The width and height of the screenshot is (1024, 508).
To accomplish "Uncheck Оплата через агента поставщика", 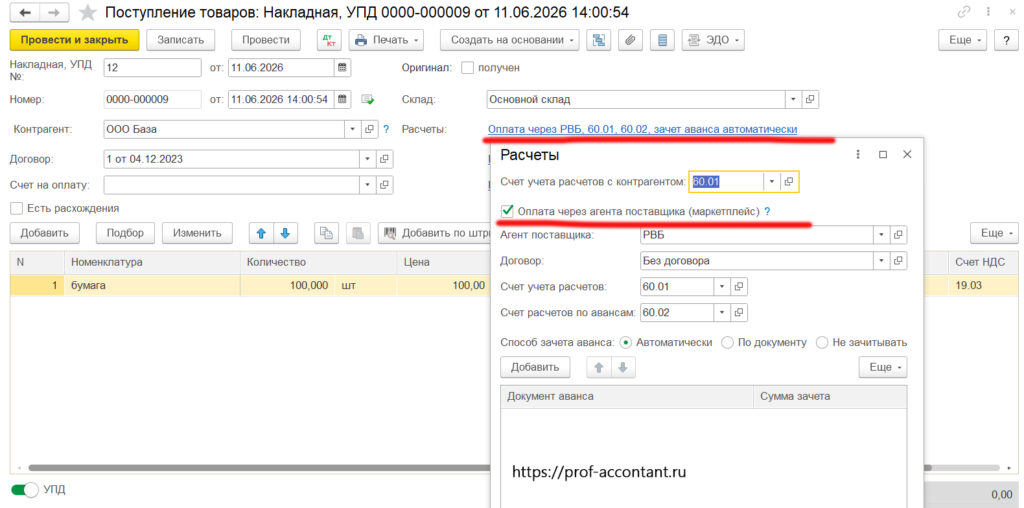I will [x=506, y=212].
